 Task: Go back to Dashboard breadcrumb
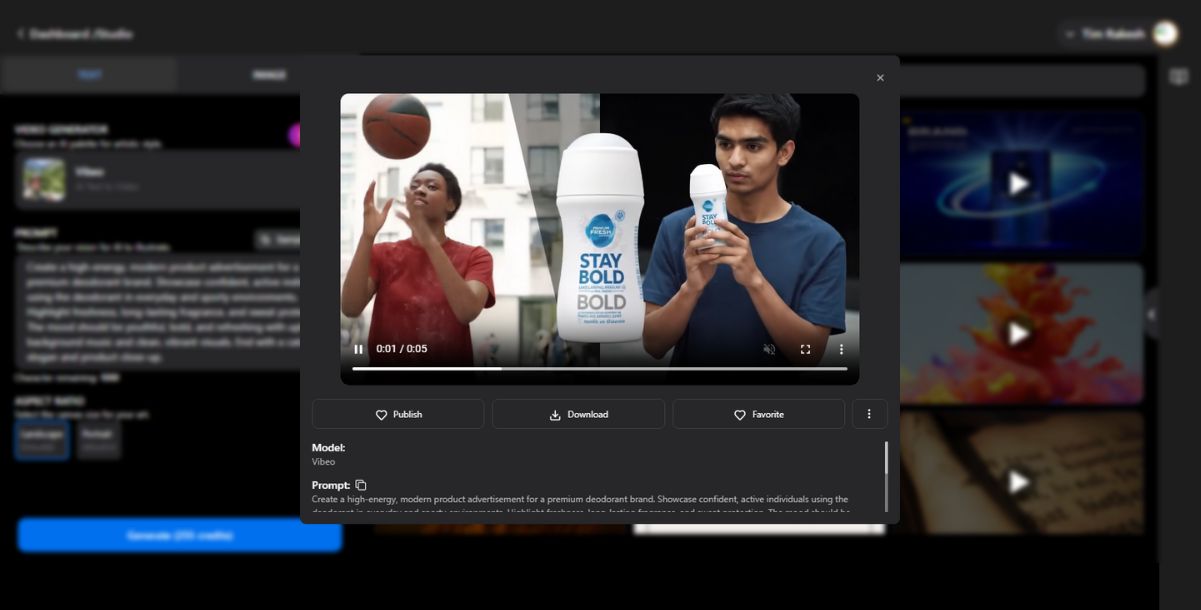(x=74, y=34)
